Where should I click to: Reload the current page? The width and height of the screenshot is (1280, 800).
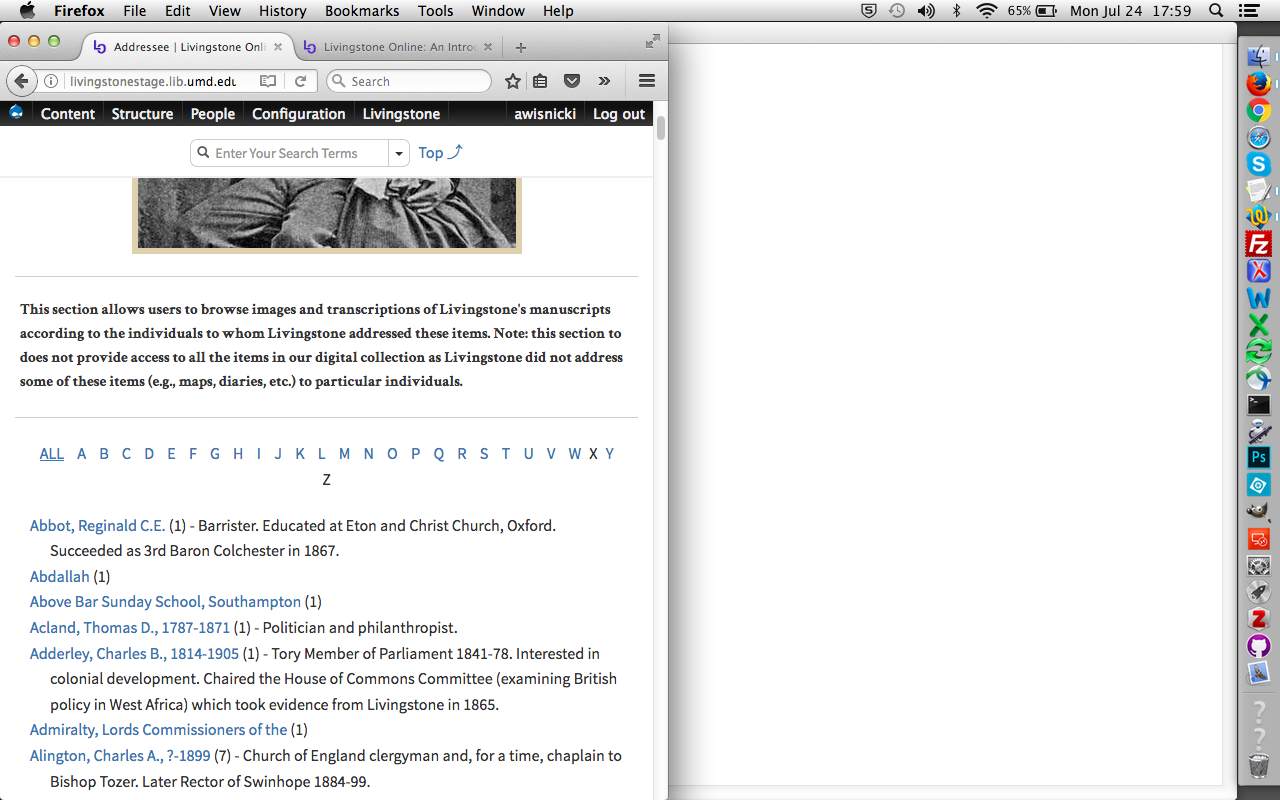coord(300,81)
